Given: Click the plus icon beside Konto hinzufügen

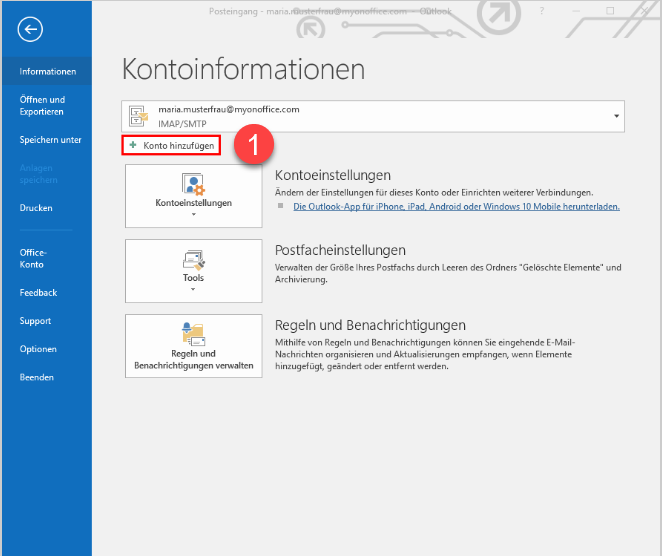Looking at the screenshot, I should click(x=133, y=146).
